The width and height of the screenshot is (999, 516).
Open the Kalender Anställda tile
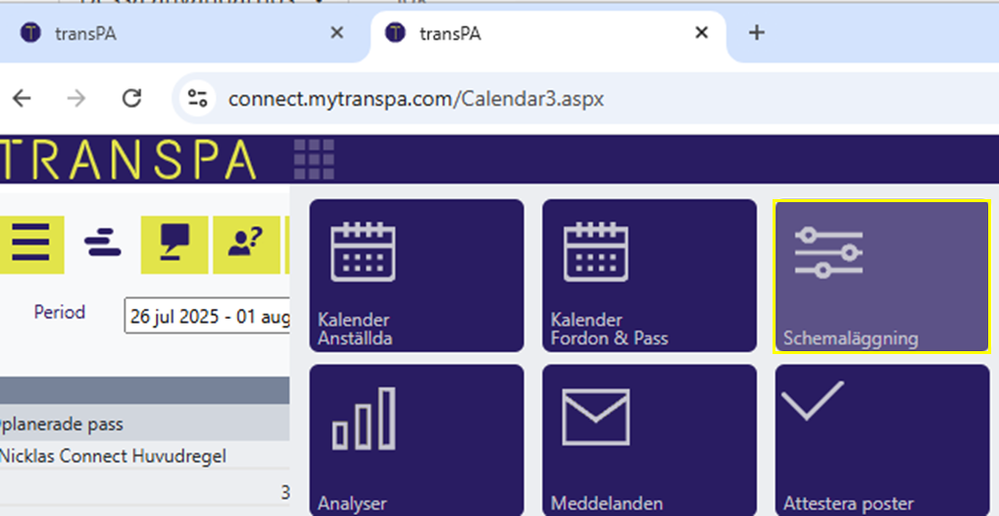click(417, 275)
